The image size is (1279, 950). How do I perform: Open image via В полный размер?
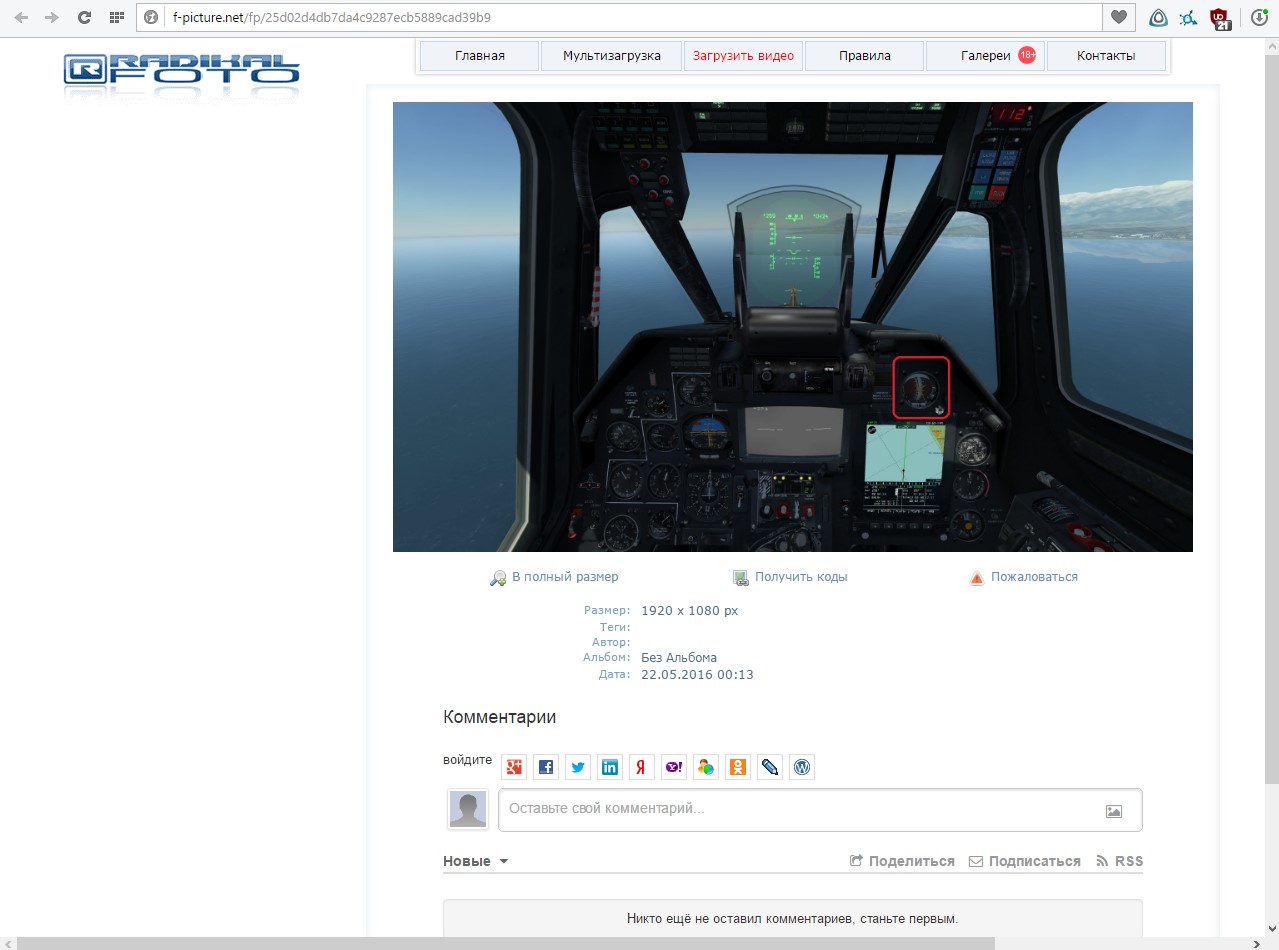(x=564, y=577)
